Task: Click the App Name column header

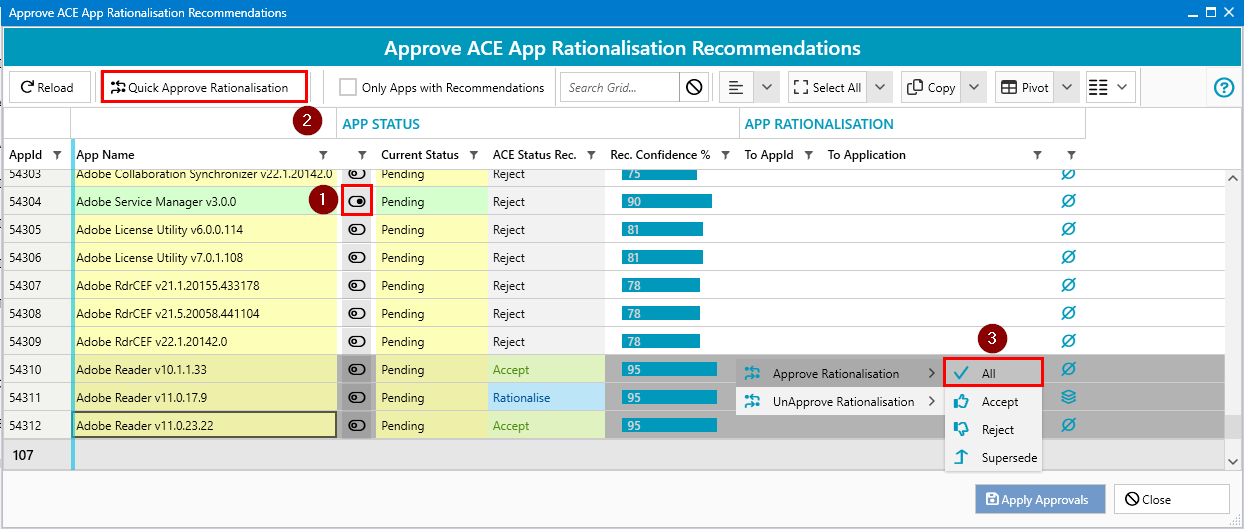Action: pyautogui.click(x=105, y=155)
